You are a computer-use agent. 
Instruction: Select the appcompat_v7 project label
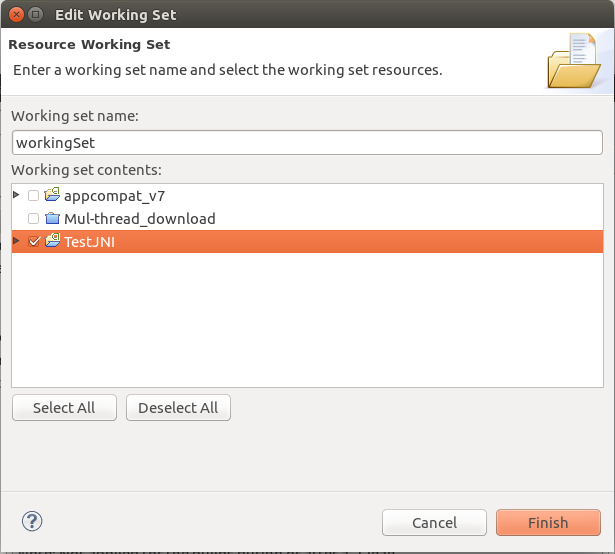(114, 196)
